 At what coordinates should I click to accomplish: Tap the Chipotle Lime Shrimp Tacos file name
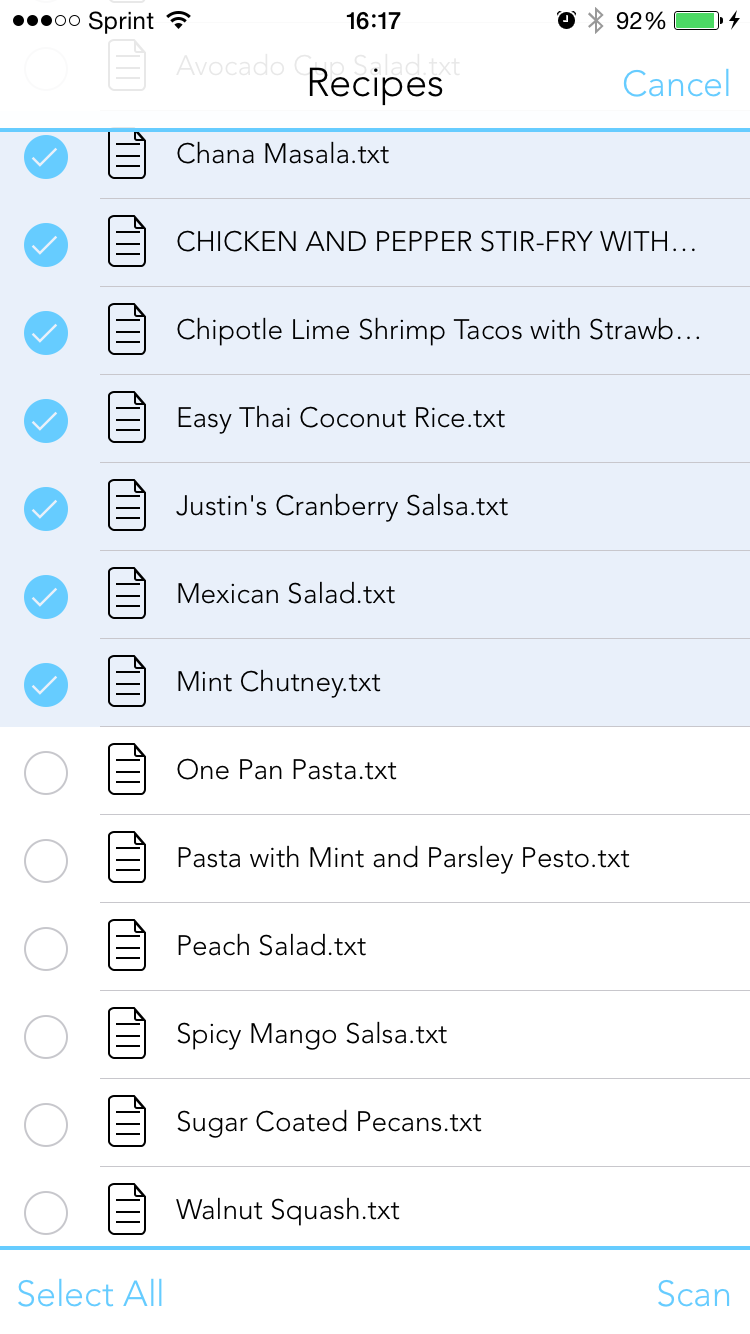438,330
